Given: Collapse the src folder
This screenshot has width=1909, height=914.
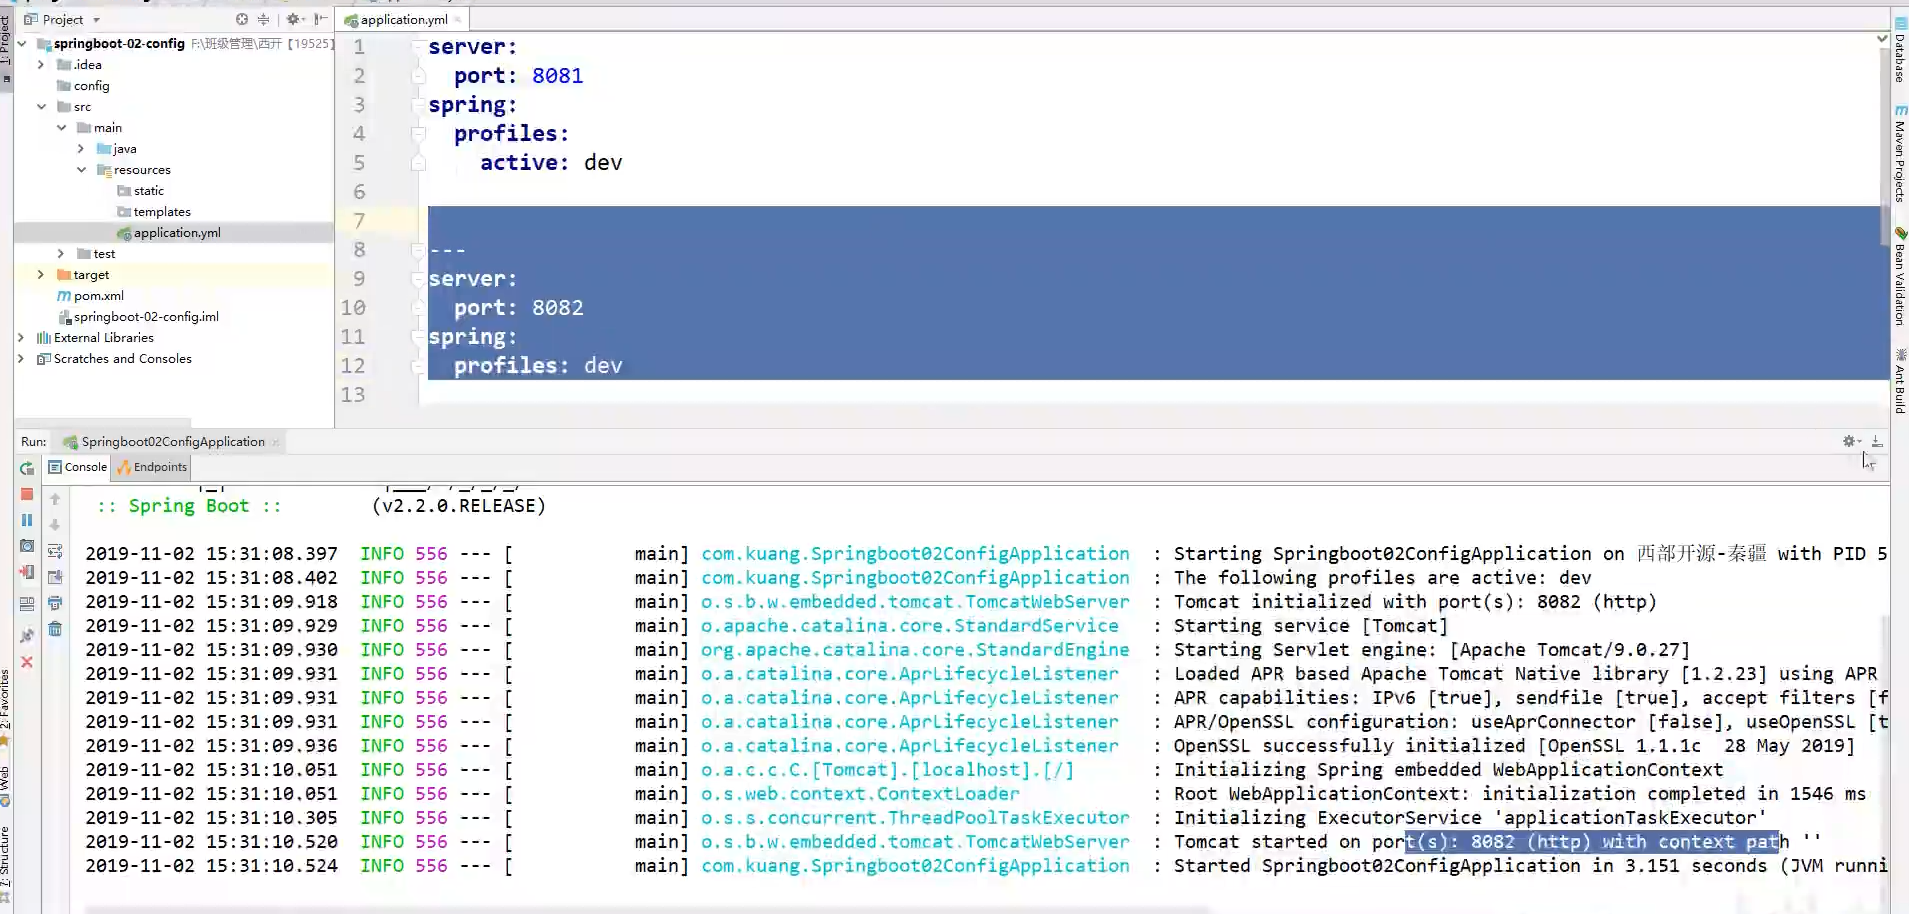Looking at the screenshot, I should pyautogui.click(x=41, y=107).
